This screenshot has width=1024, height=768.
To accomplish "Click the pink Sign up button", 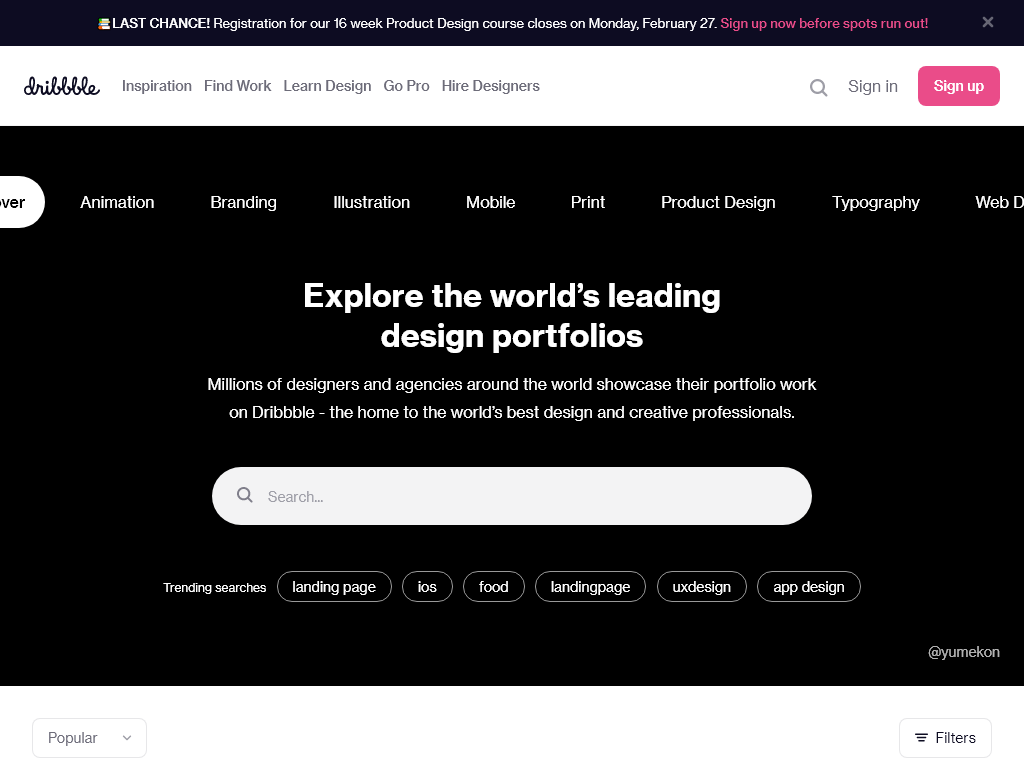I will tap(958, 86).
